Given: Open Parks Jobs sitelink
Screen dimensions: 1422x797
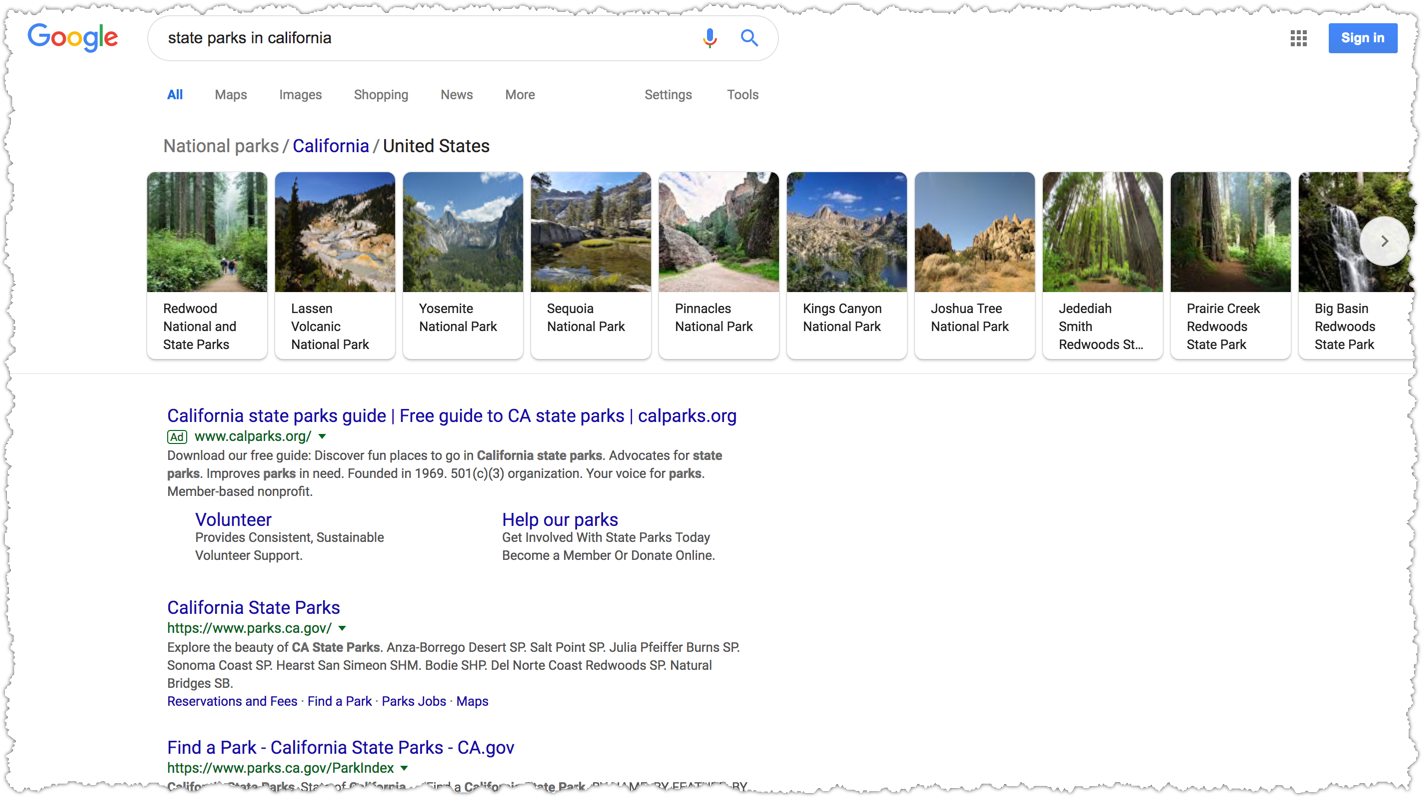Looking at the screenshot, I should click(x=414, y=702).
